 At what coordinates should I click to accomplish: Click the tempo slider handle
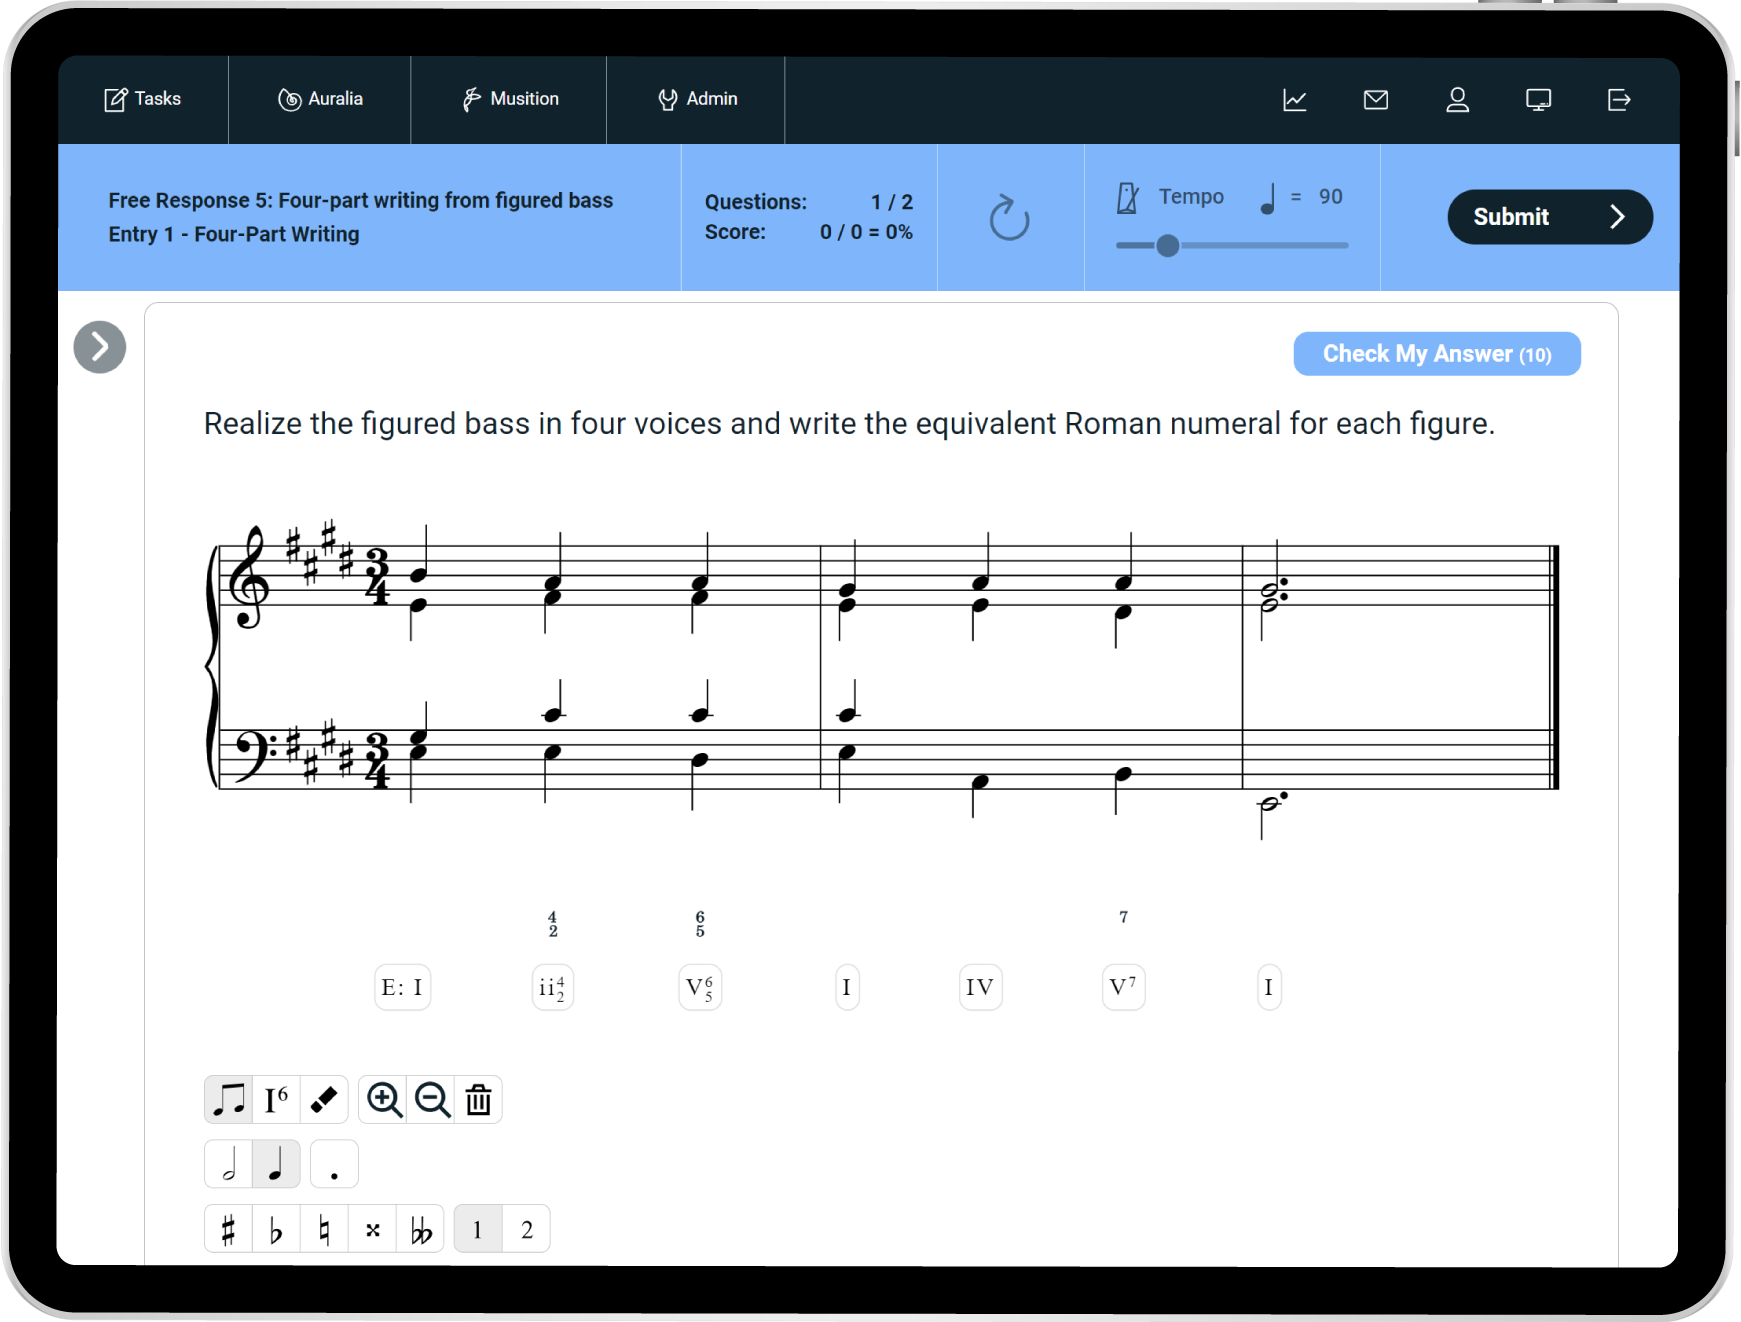point(1167,245)
